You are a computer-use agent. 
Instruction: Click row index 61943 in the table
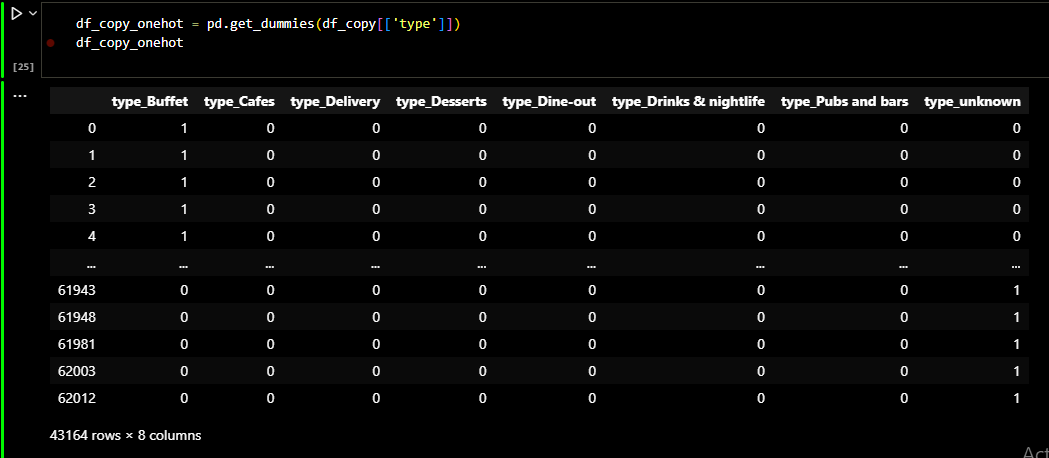click(76, 290)
